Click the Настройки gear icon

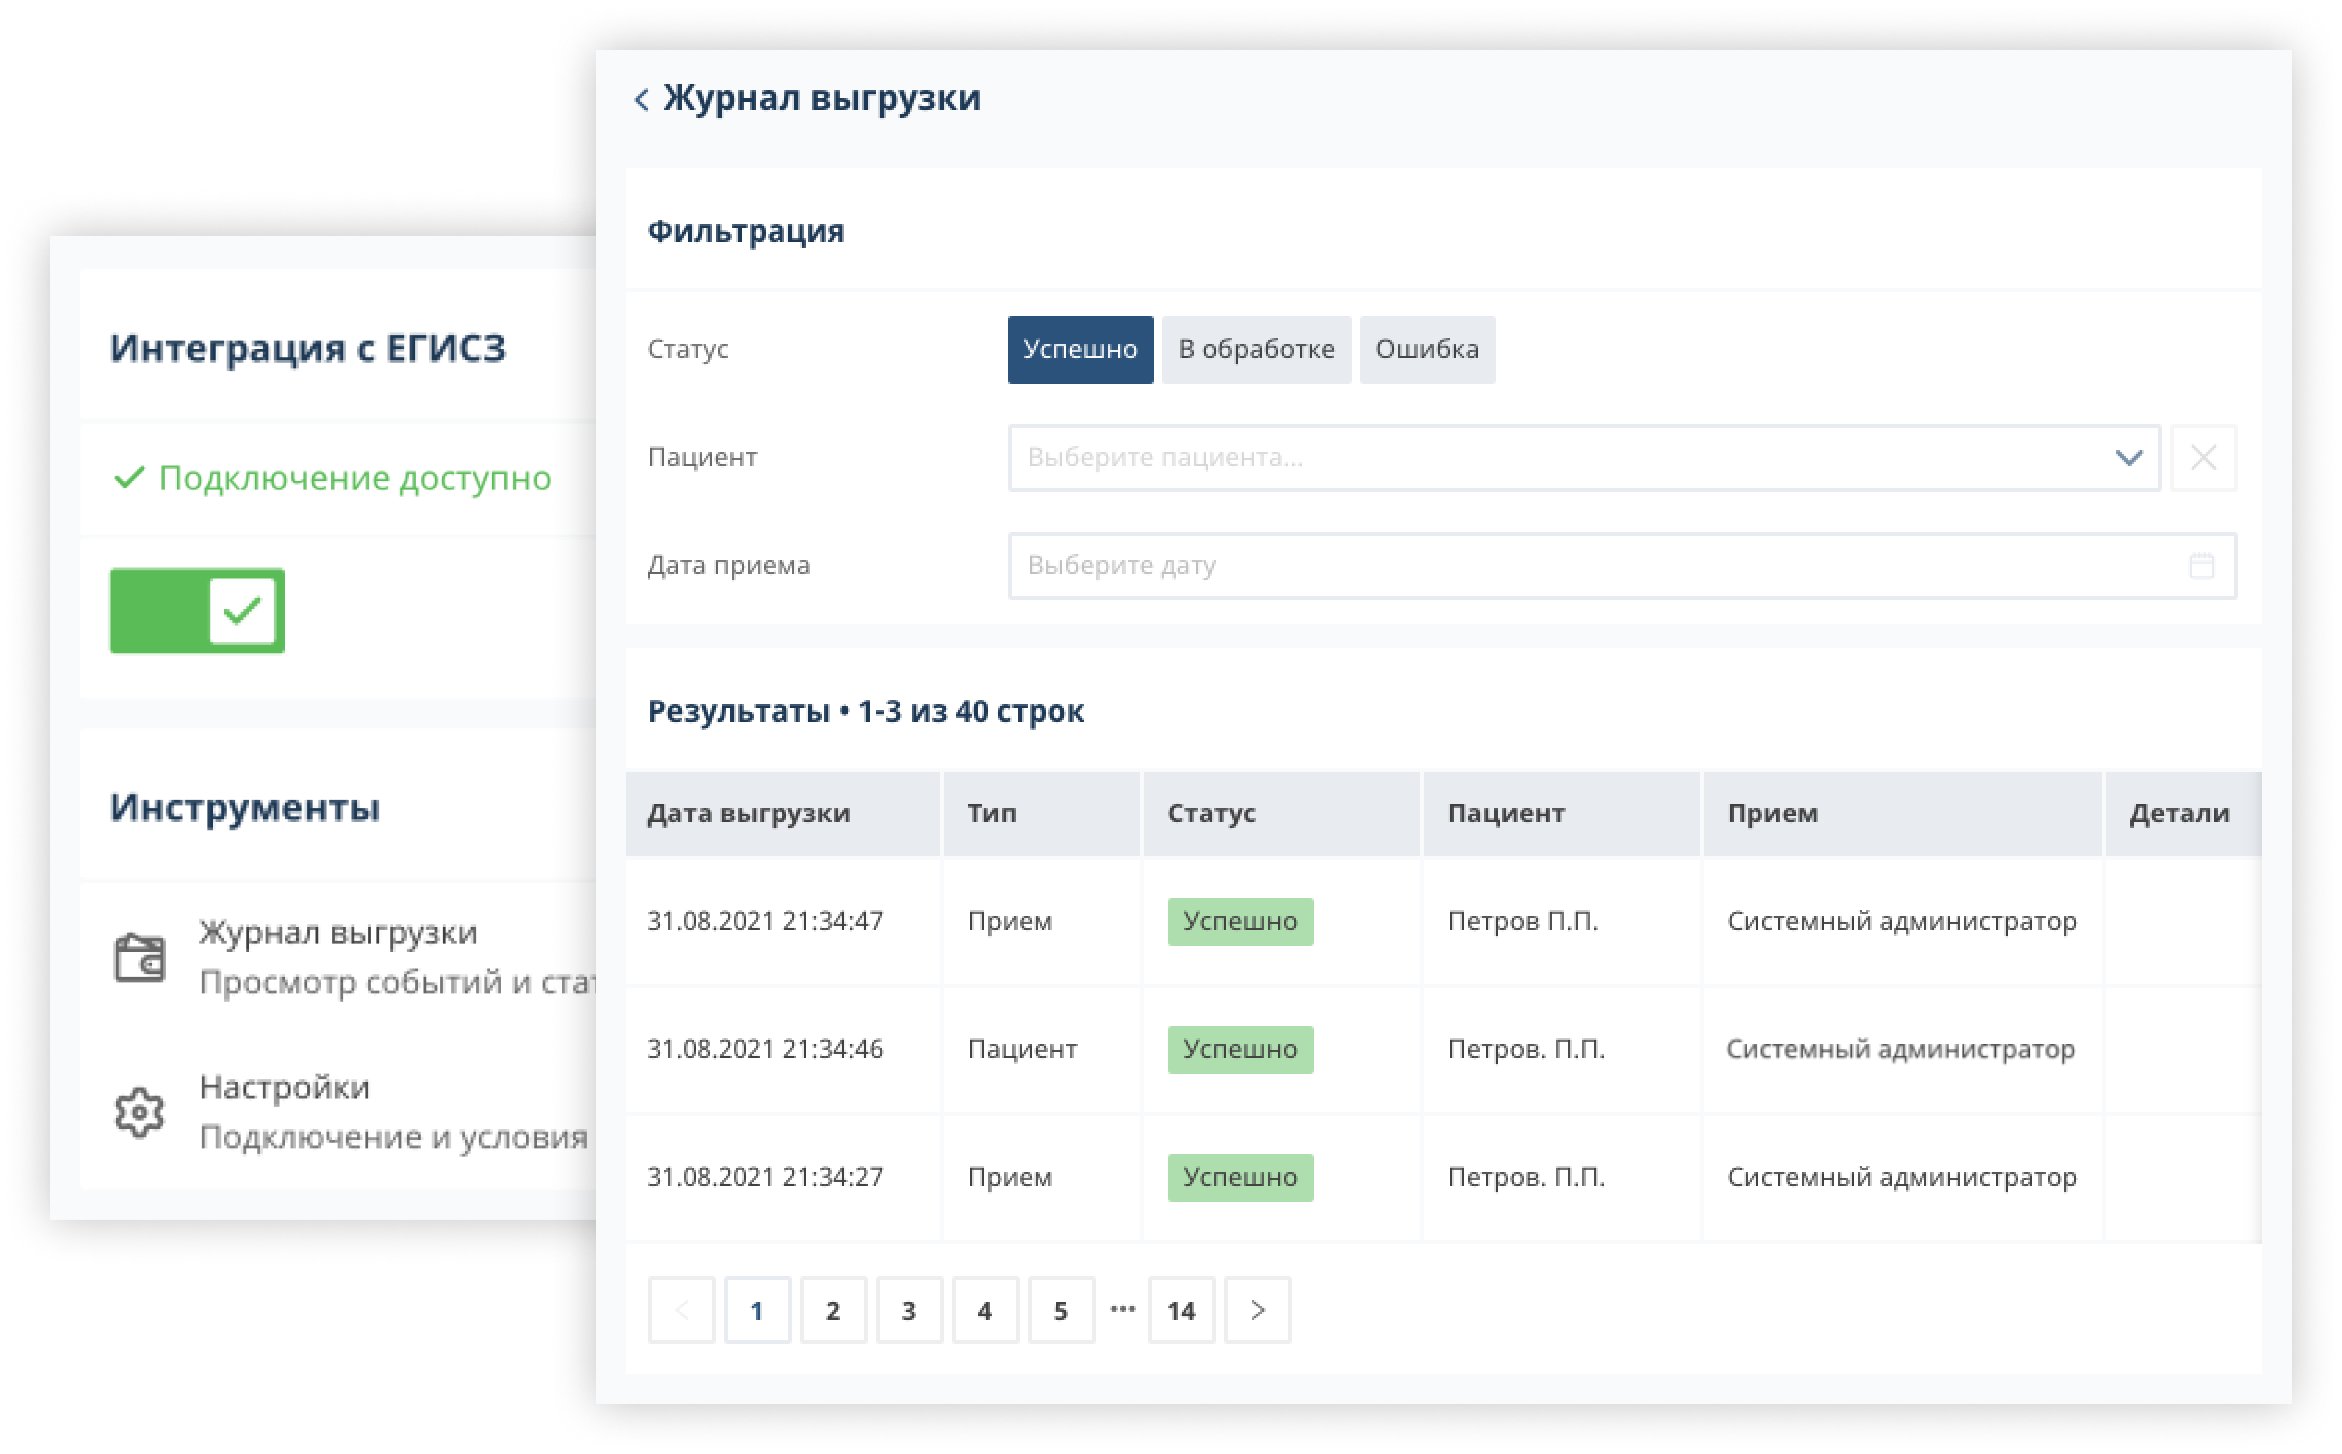[x=139, y=1111]
